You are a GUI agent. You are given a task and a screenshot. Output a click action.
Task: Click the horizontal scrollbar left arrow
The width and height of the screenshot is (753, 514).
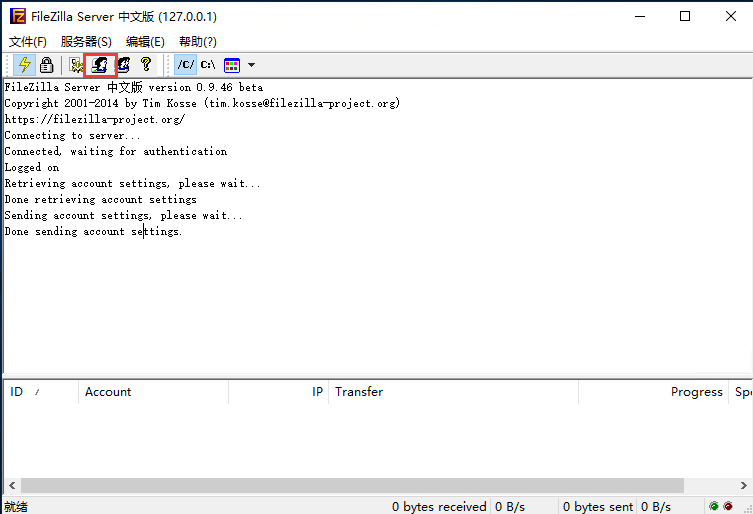[x=12, y=486]
